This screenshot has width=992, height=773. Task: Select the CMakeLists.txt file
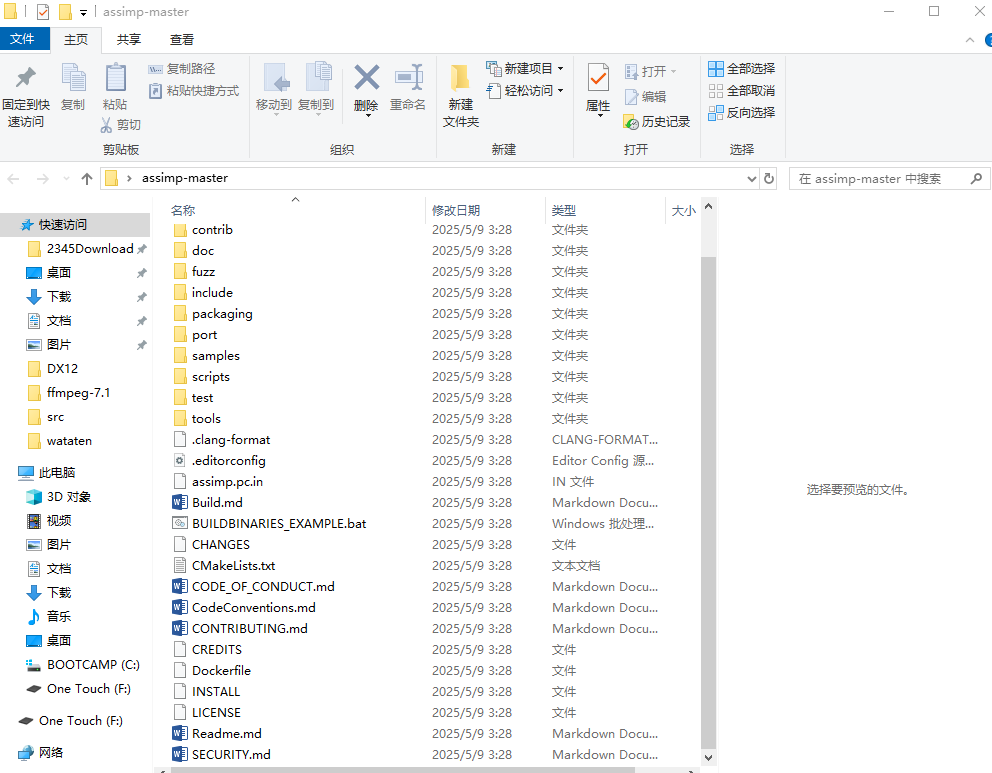pos(233,566)
